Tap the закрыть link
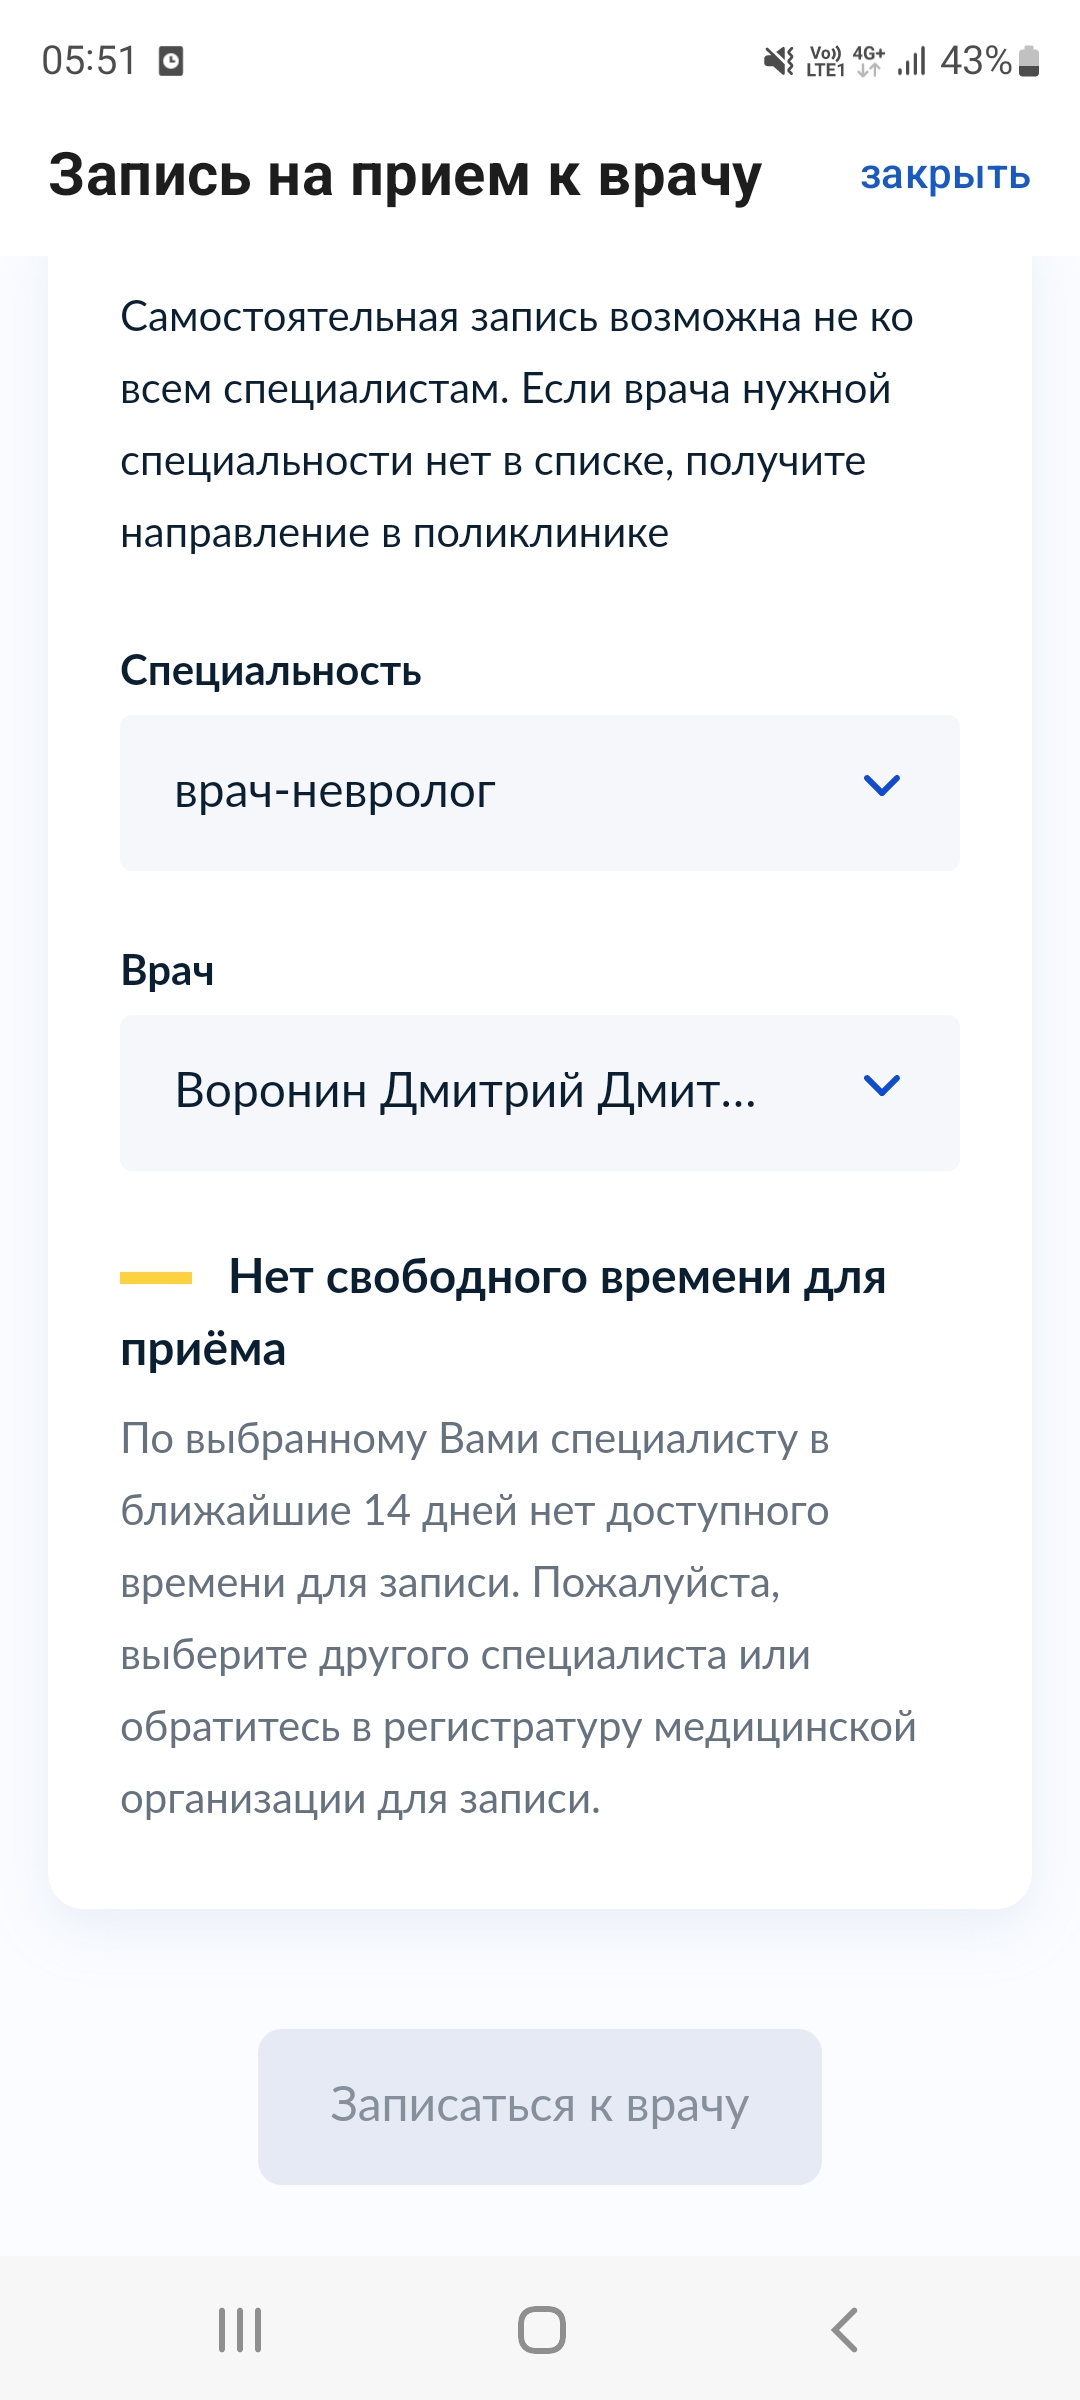Screen dimensions: 1080x2400 click(x=945, y=175)
